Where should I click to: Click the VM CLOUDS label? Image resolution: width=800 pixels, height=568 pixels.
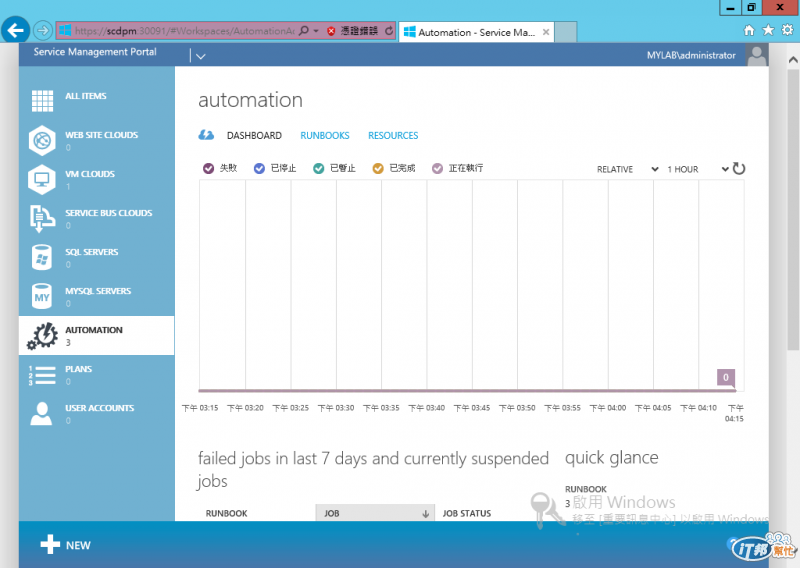pyautogui.click(x=90, y=174)
